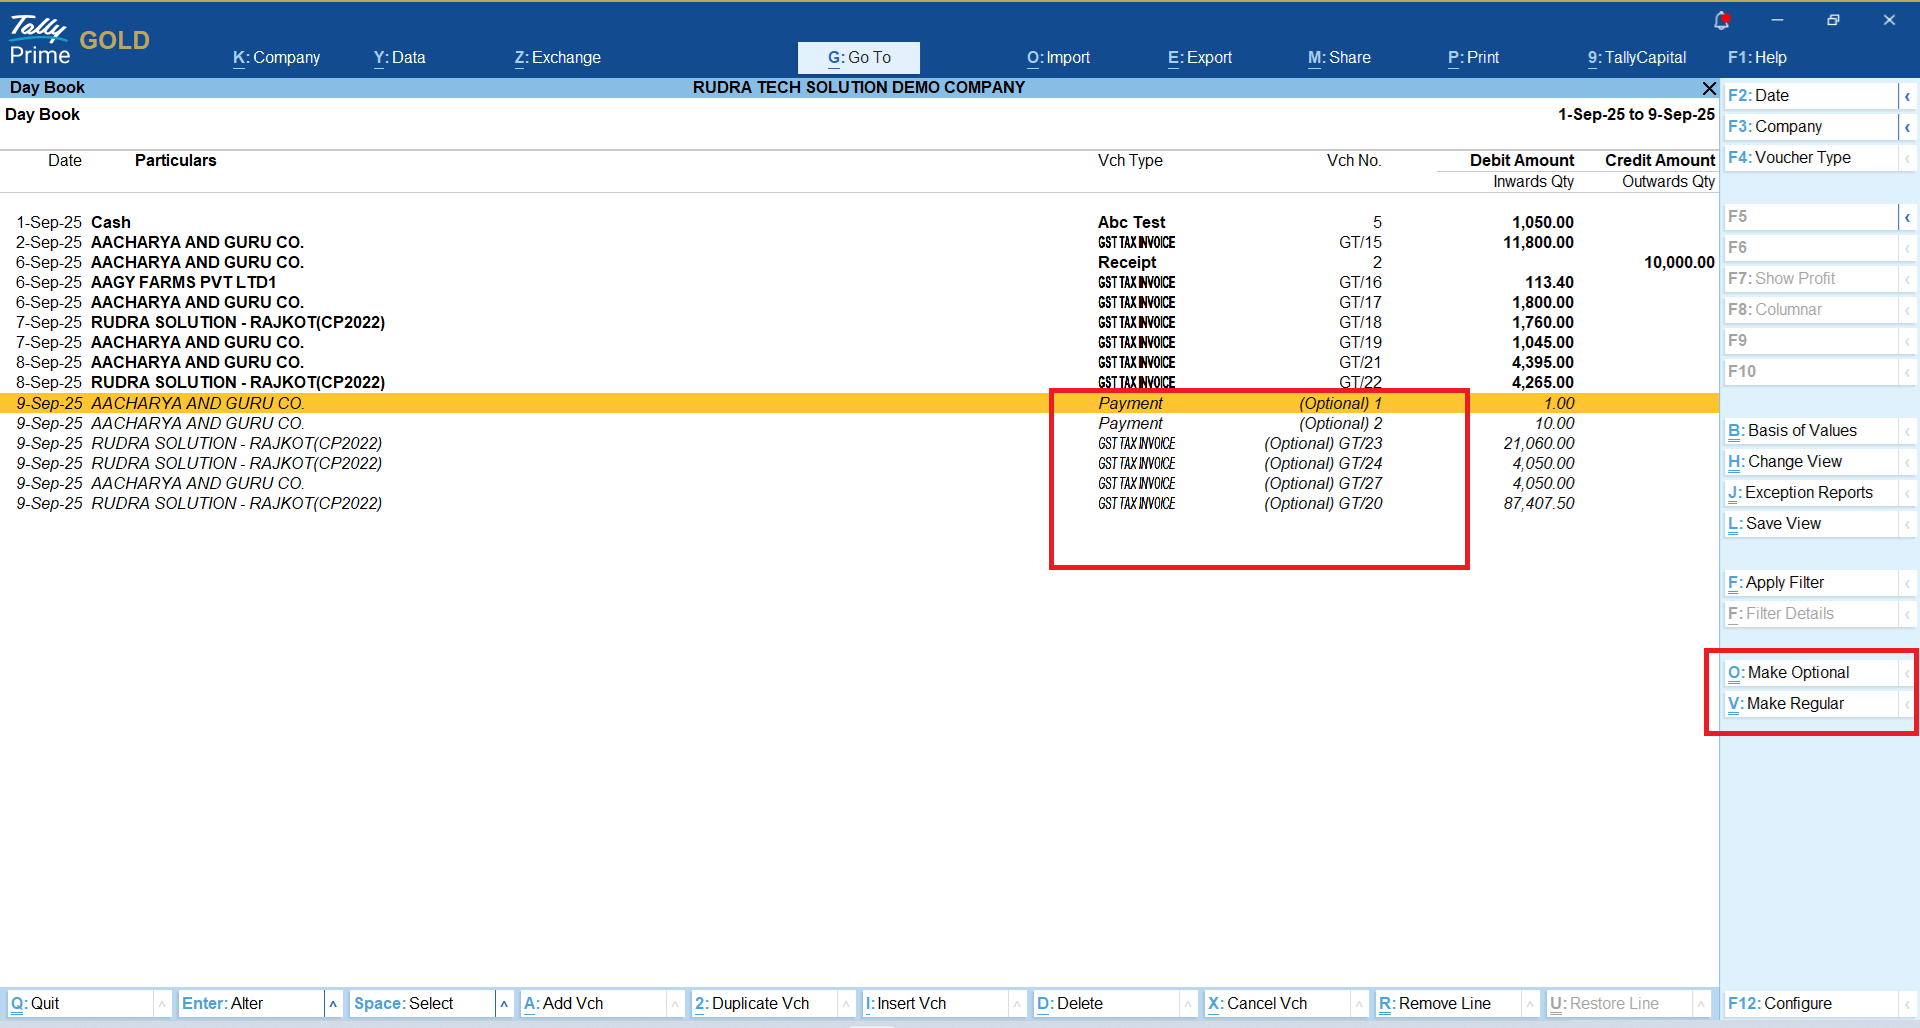Expand the F3 Company chevron arrow

pos(1907,127)
